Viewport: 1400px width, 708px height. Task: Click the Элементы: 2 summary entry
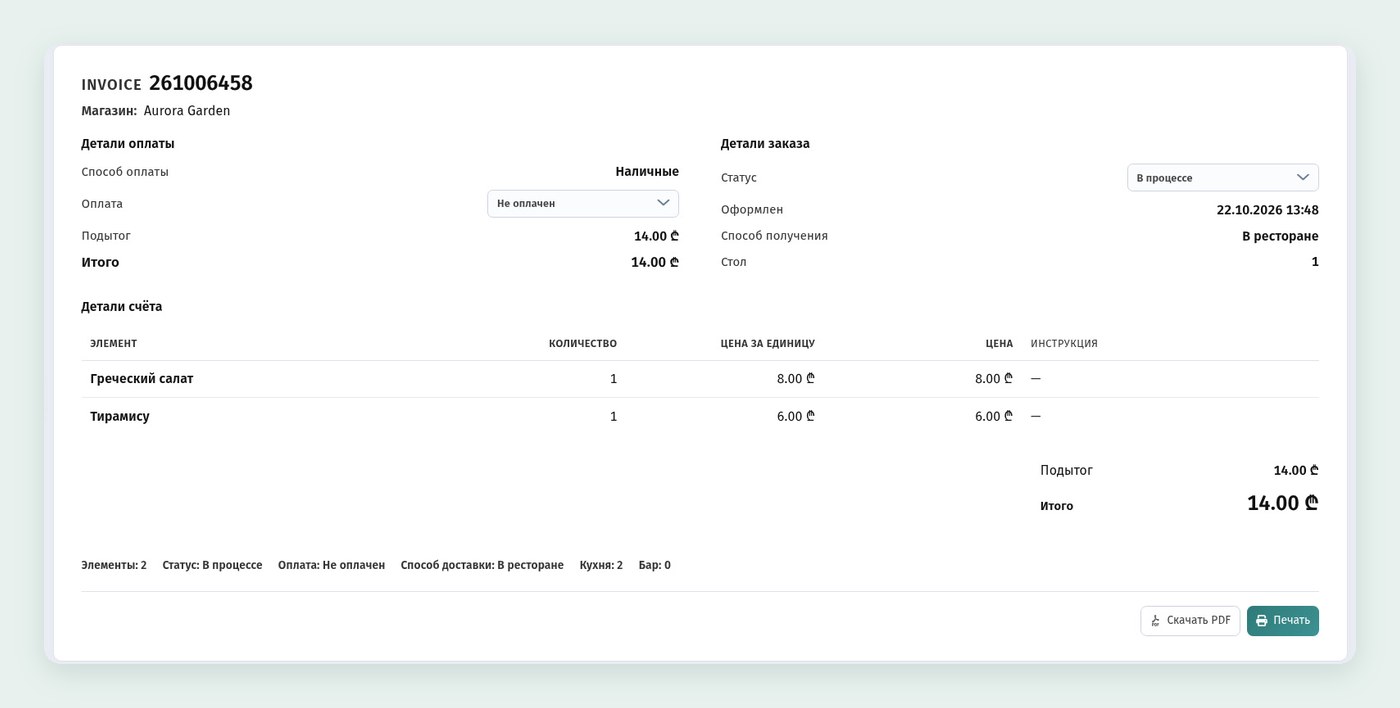pyautogui.click(x=114, y=565)
